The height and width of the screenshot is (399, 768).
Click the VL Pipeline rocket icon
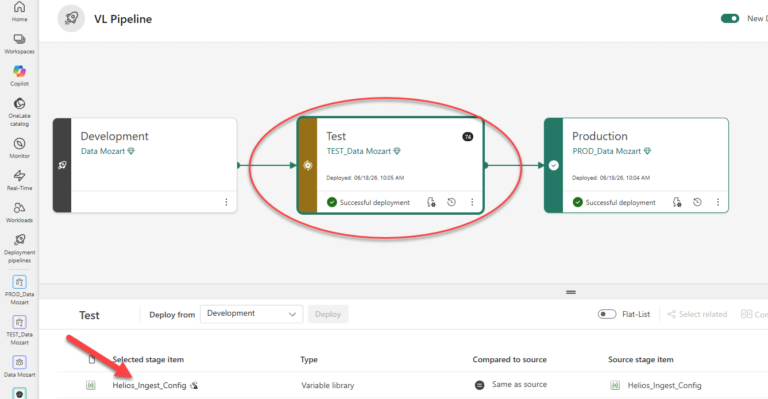coord(71,19)
